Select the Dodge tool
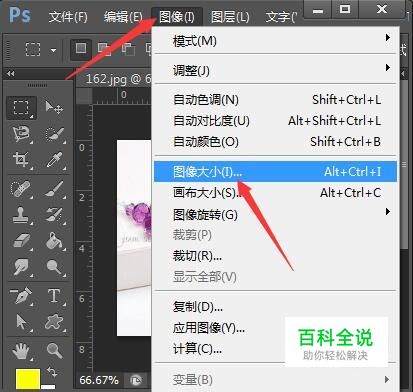 point(54,267)
